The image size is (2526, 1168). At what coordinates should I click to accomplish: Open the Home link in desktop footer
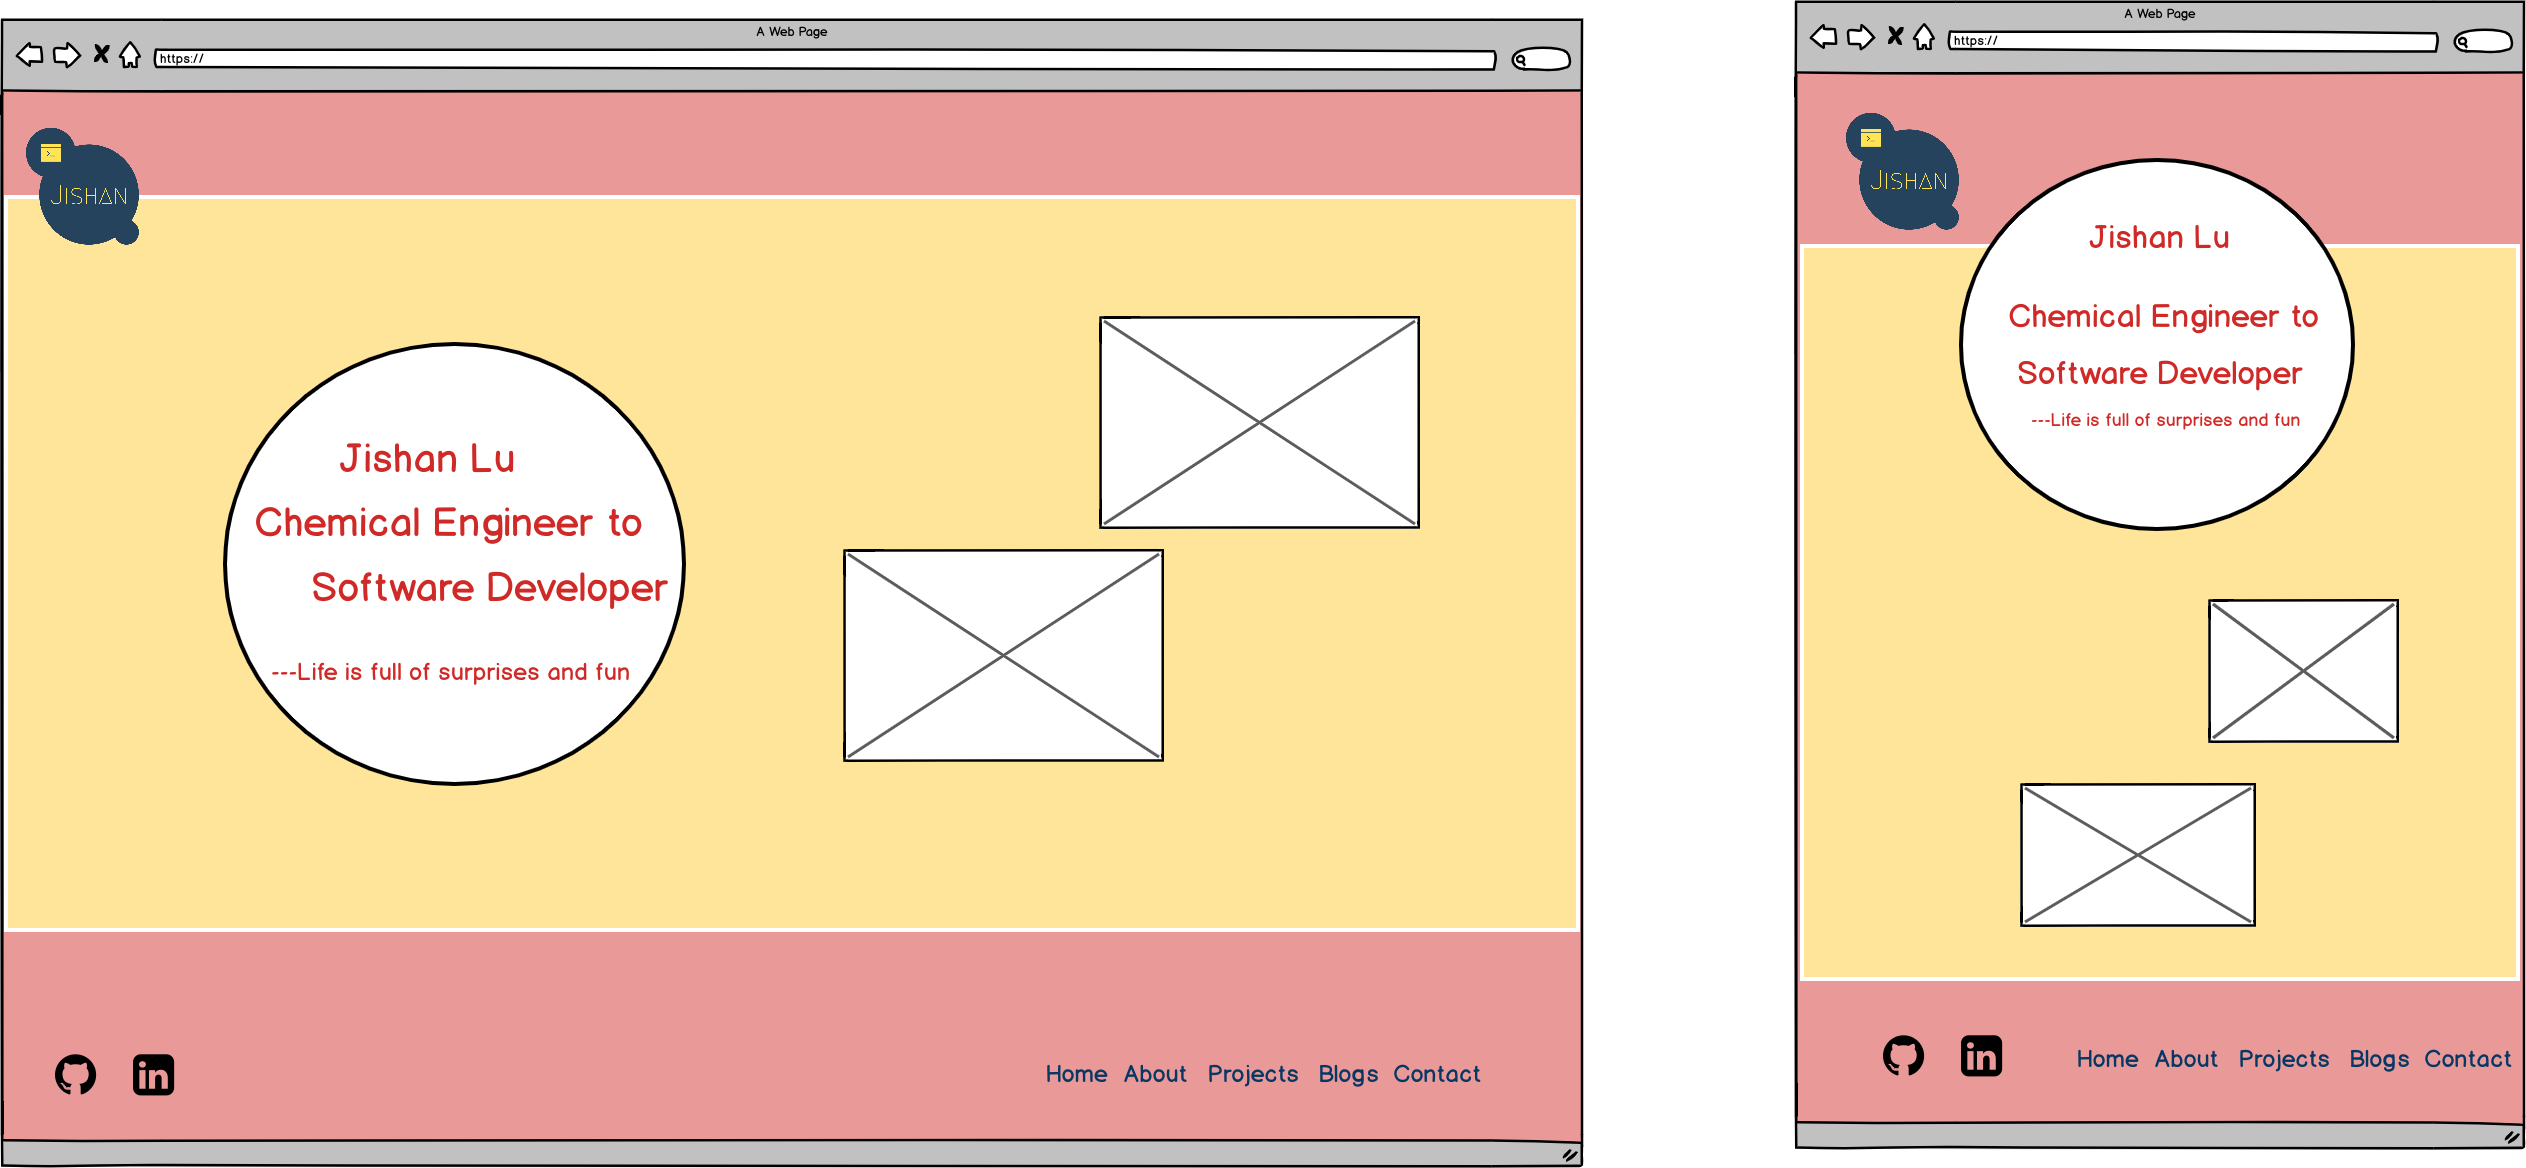tap(1076, 1074)
